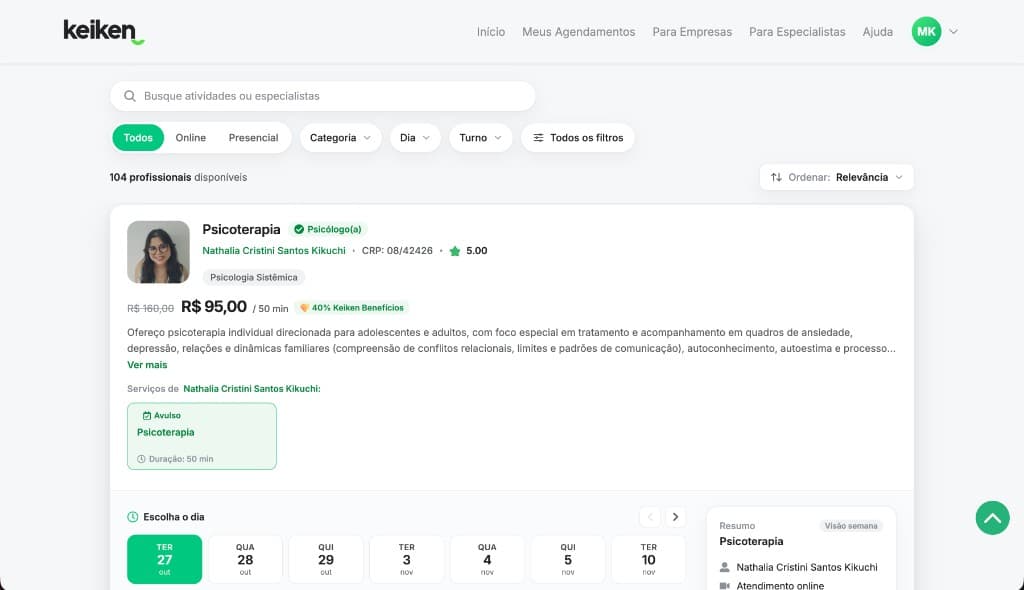
Task: Go to Início page
Action: [x=490, y=31]
